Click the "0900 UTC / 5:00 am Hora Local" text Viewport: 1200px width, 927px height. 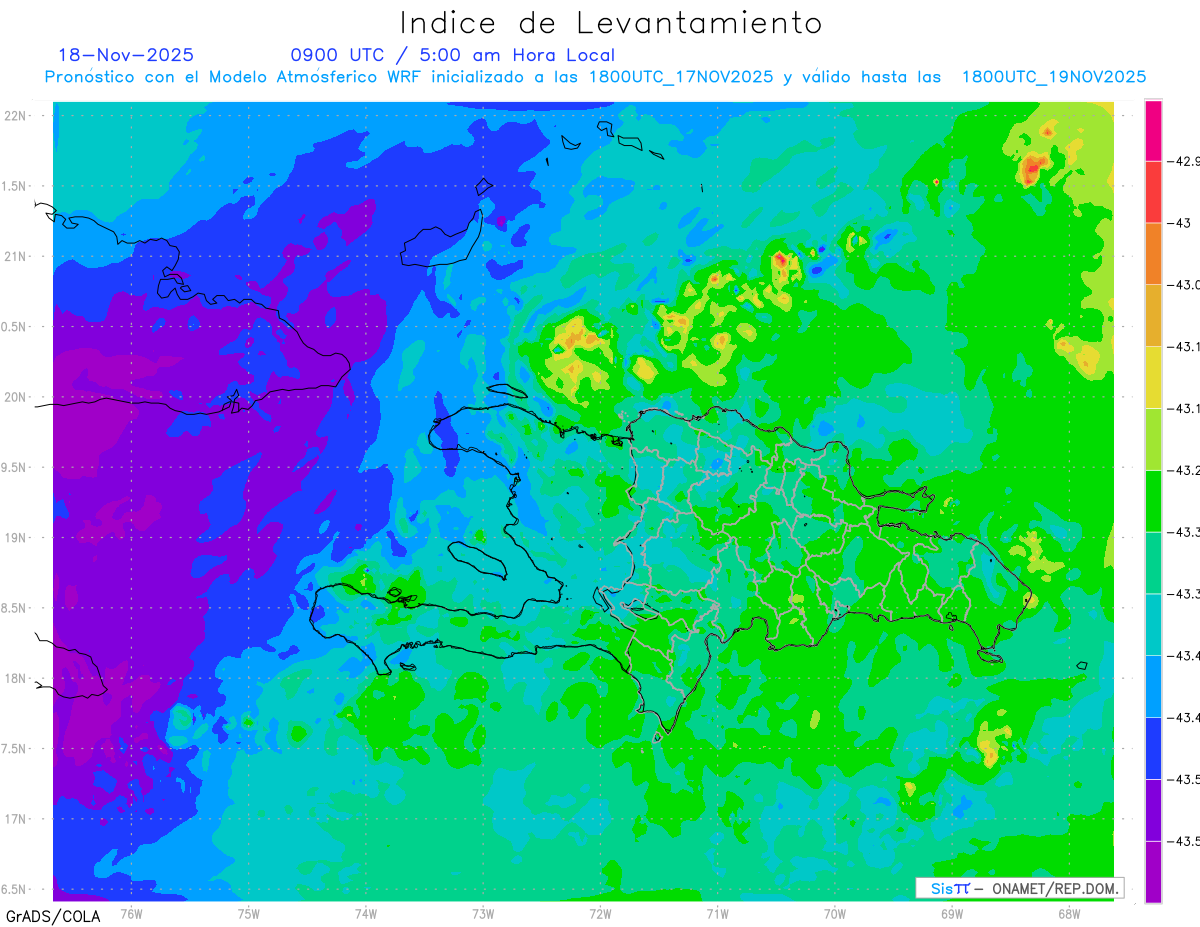click(x=452, y=55)
